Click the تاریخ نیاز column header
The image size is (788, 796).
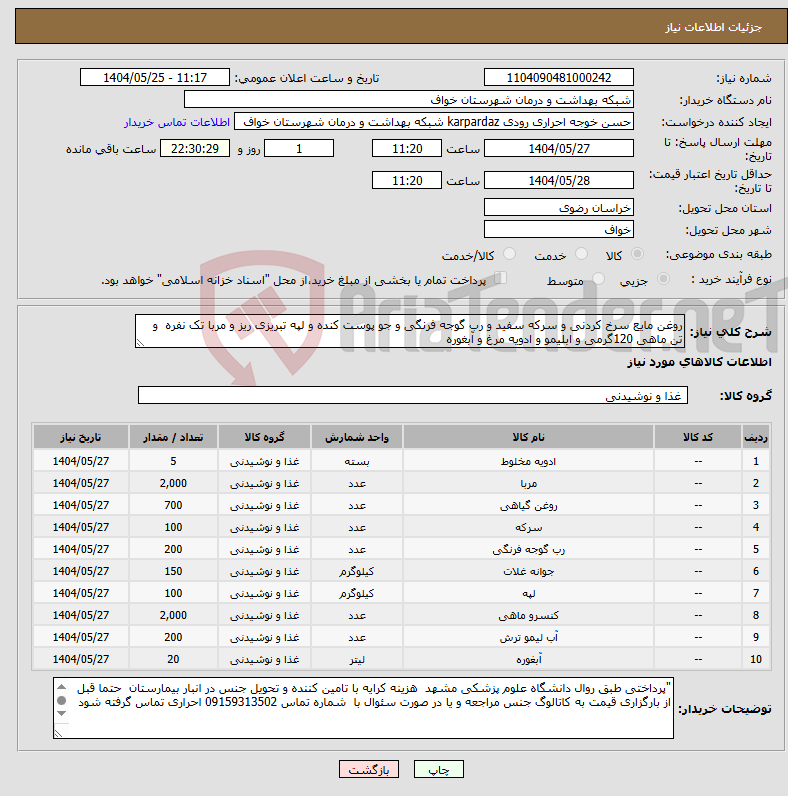(81, 437)
